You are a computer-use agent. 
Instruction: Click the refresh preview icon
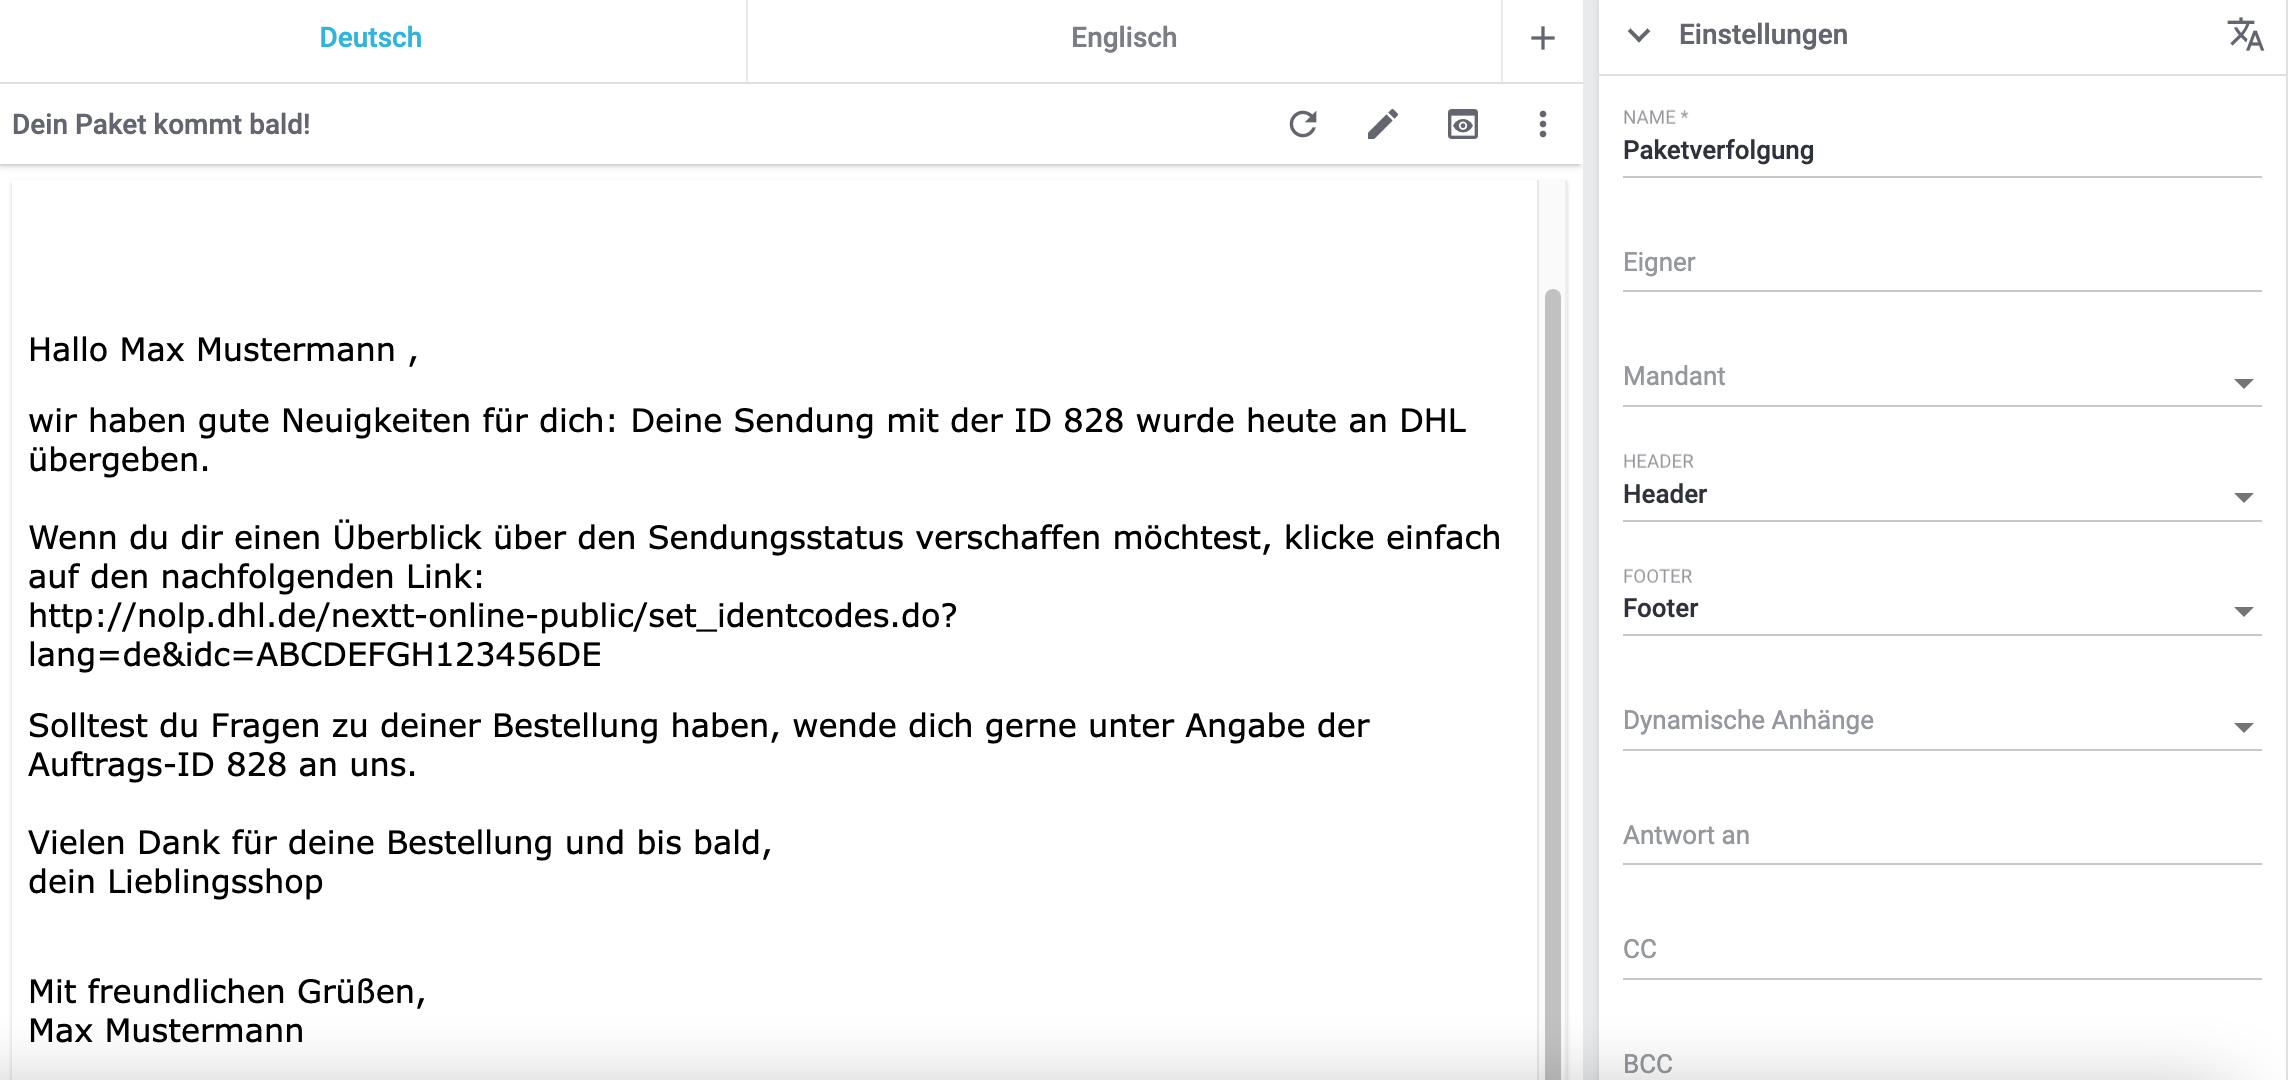coord(1302,124)
